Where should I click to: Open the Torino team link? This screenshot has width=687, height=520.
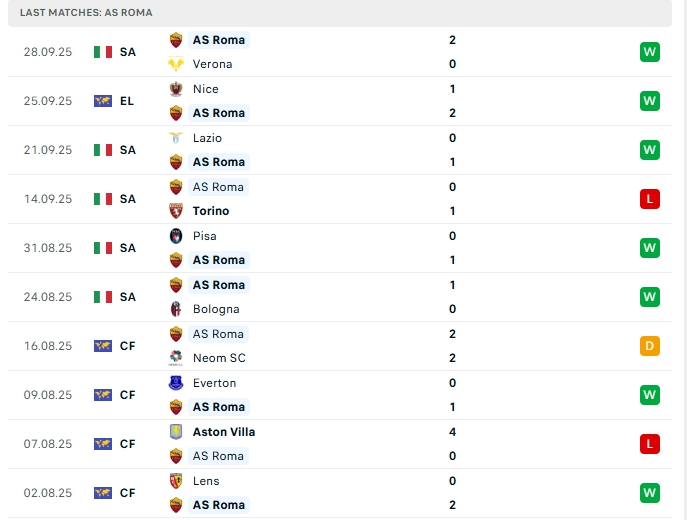pyautogui.click(x=211, y=211)
